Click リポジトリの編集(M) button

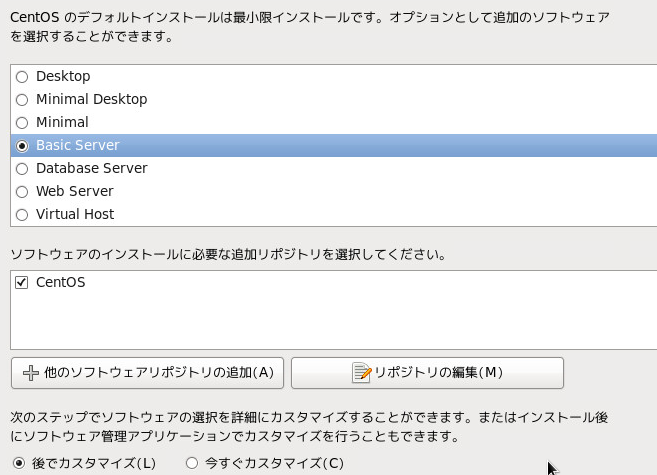[427, 373]
